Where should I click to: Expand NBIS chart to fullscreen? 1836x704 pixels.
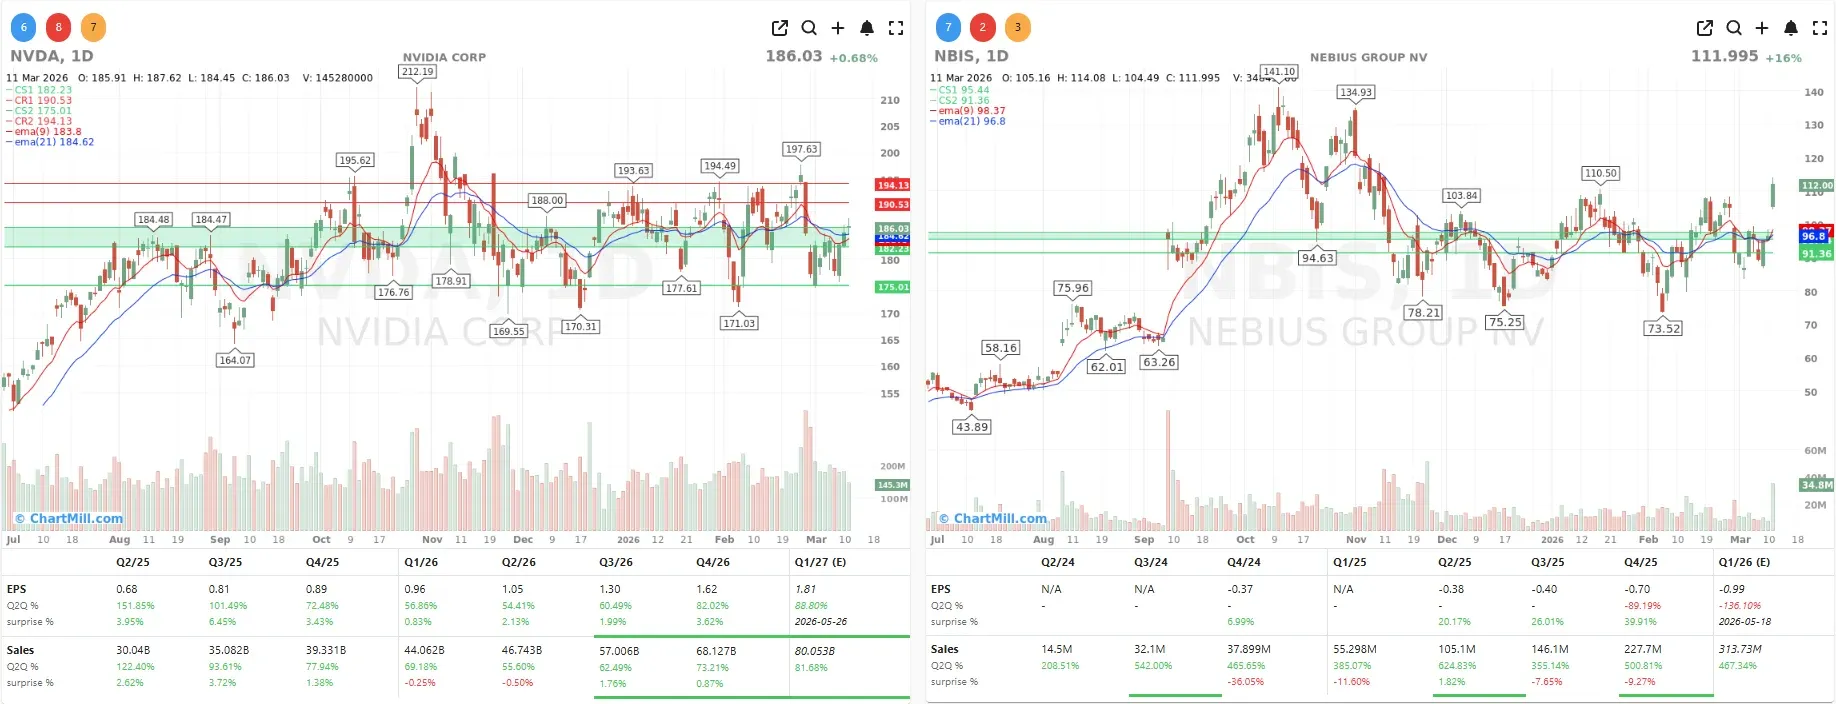(x=1820, y=28)
